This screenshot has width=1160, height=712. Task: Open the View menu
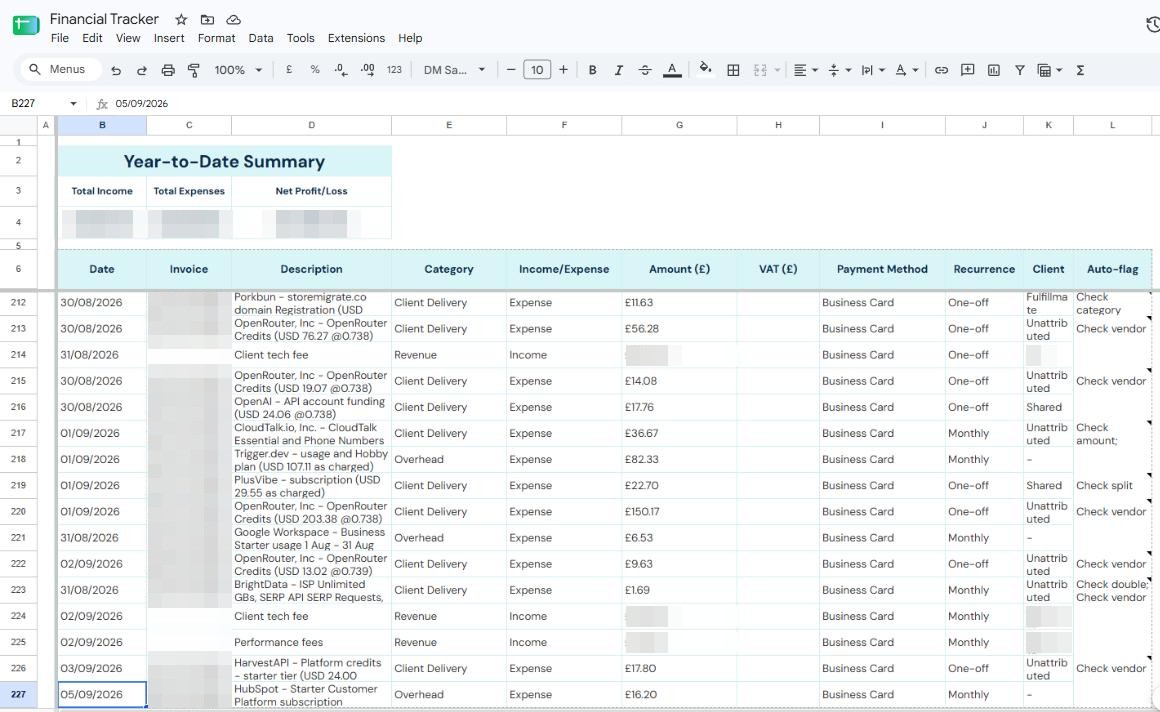[128, 38]
